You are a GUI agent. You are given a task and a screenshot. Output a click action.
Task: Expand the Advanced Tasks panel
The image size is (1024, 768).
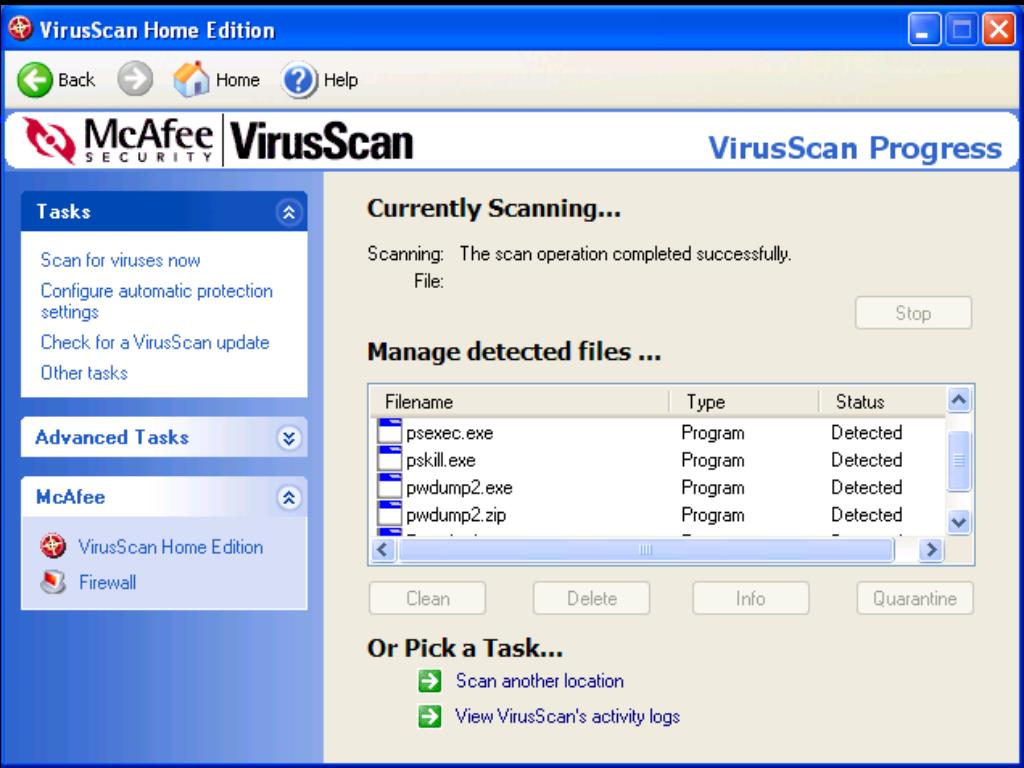point(289,438)
